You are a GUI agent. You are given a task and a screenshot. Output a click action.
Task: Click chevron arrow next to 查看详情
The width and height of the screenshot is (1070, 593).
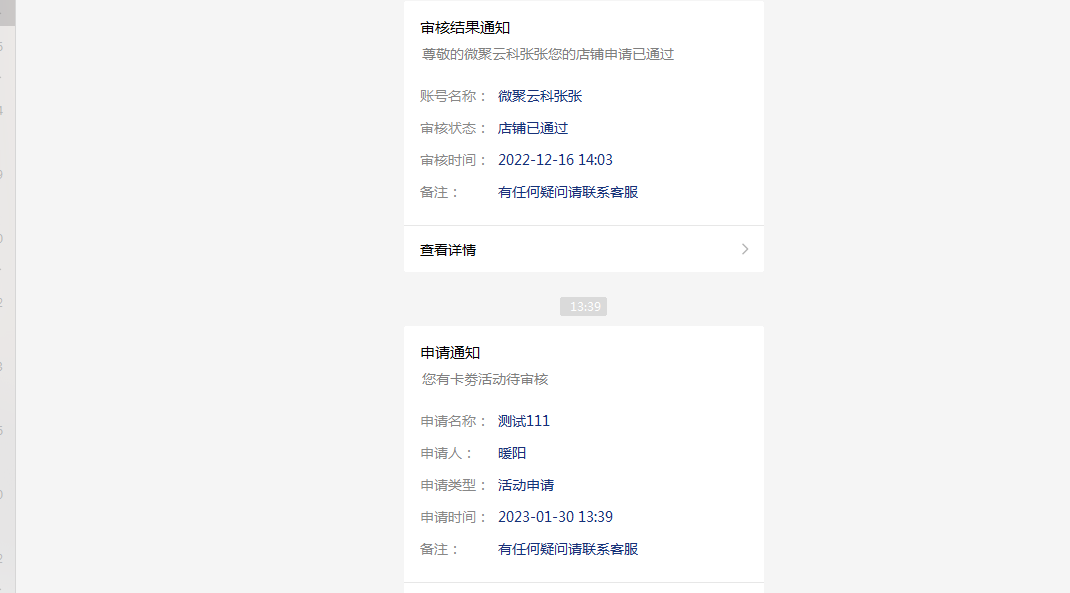pos(744,250)
